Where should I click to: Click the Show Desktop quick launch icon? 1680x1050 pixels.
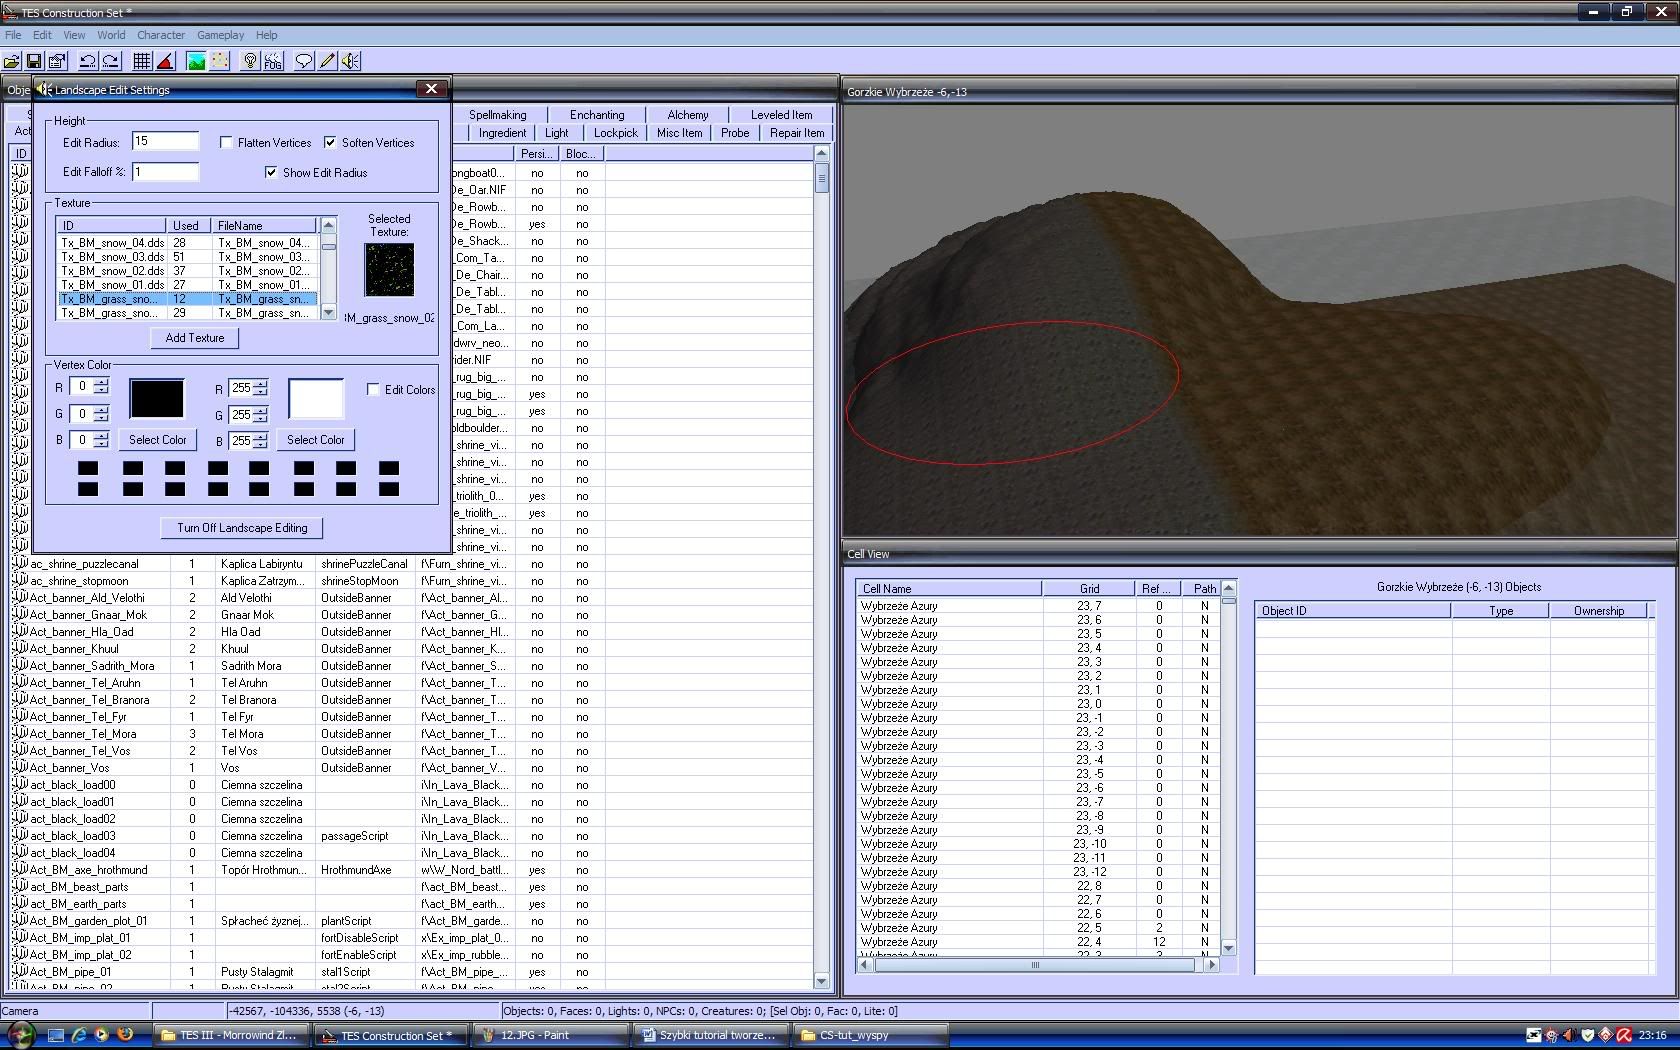56,1035
